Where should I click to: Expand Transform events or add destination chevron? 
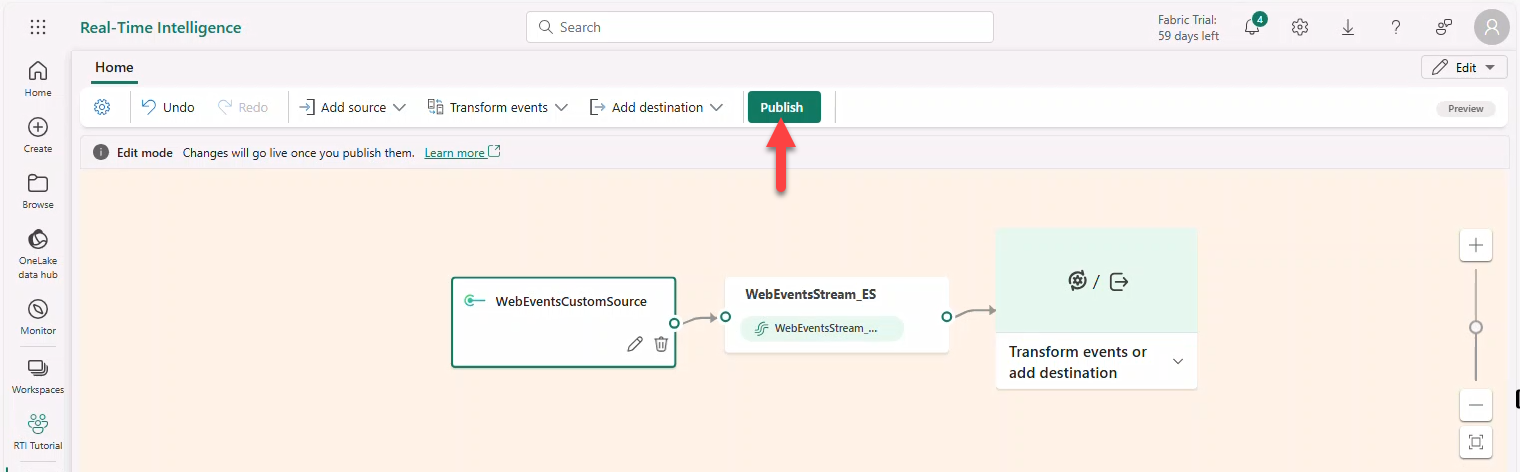pyautogui.click(x=1177, y=362)
